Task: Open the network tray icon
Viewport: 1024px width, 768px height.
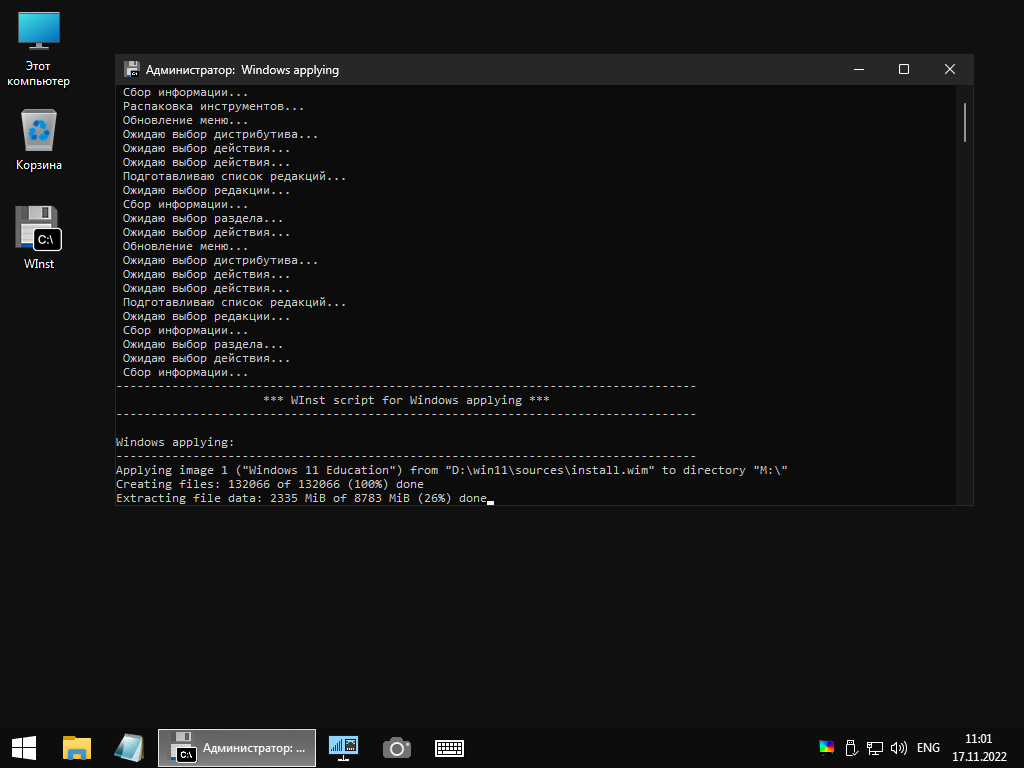Action: click(874, 748)
